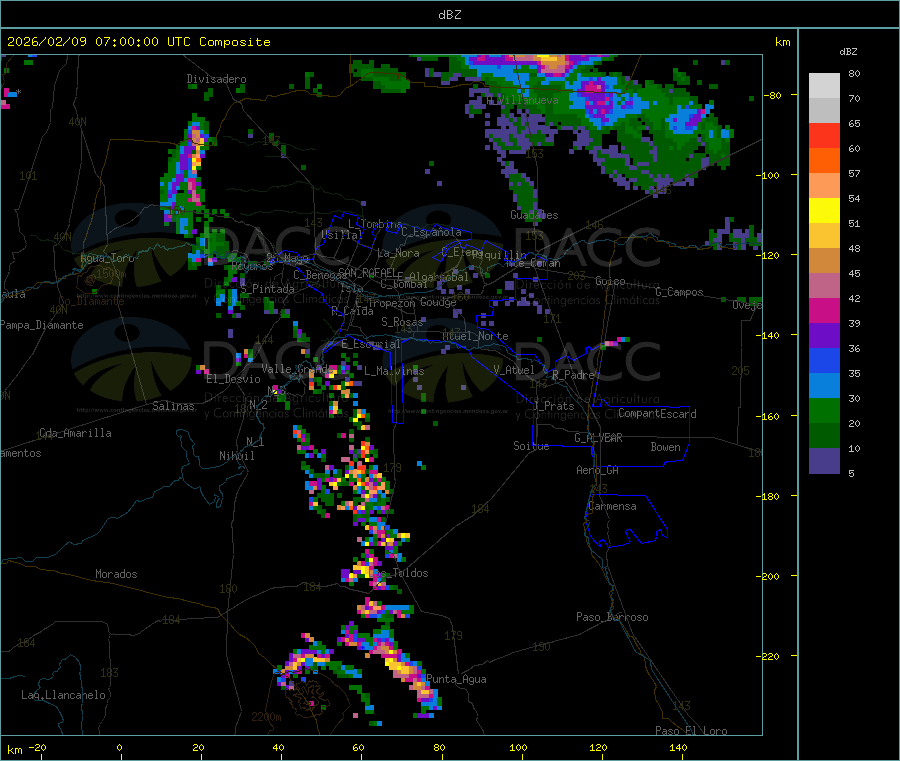Click the A_Villanueva place label
This screenshot has height=761, width=900.
click(522, 100)
